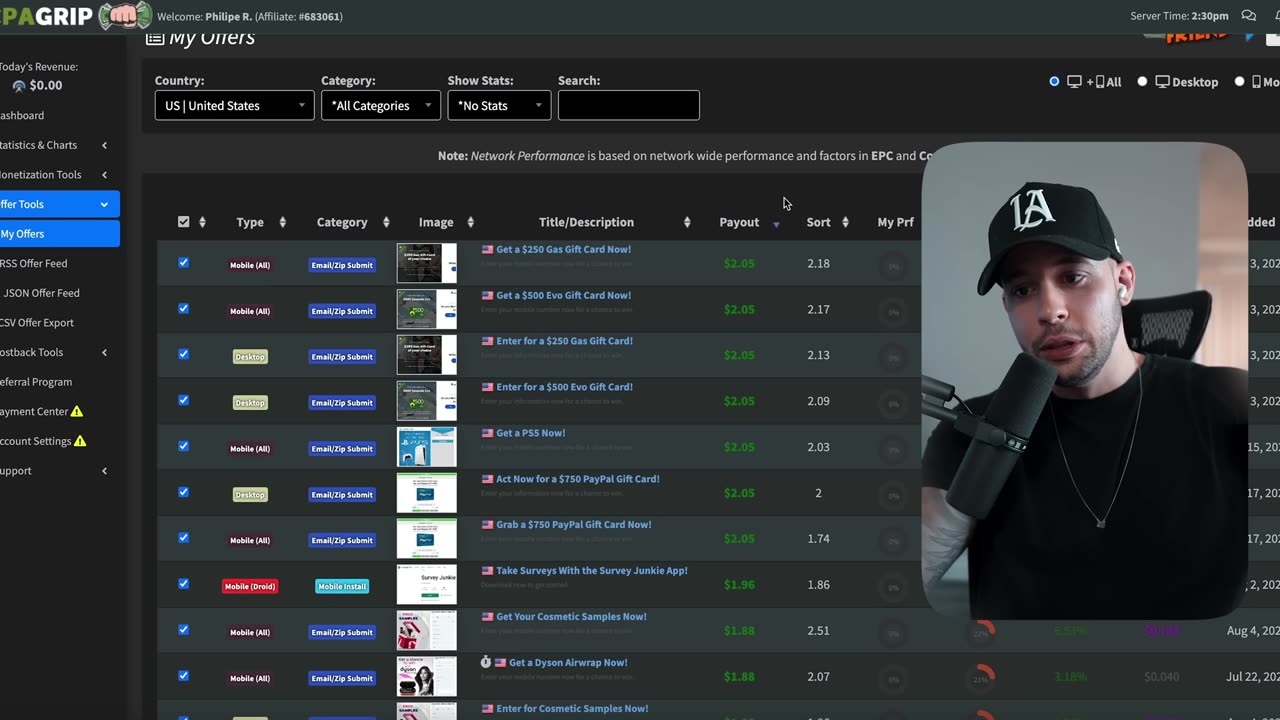The width and height of the screenshot is (1280, 720).
Task: Click the My Offers heading list icon
Action: click(155, 38)
